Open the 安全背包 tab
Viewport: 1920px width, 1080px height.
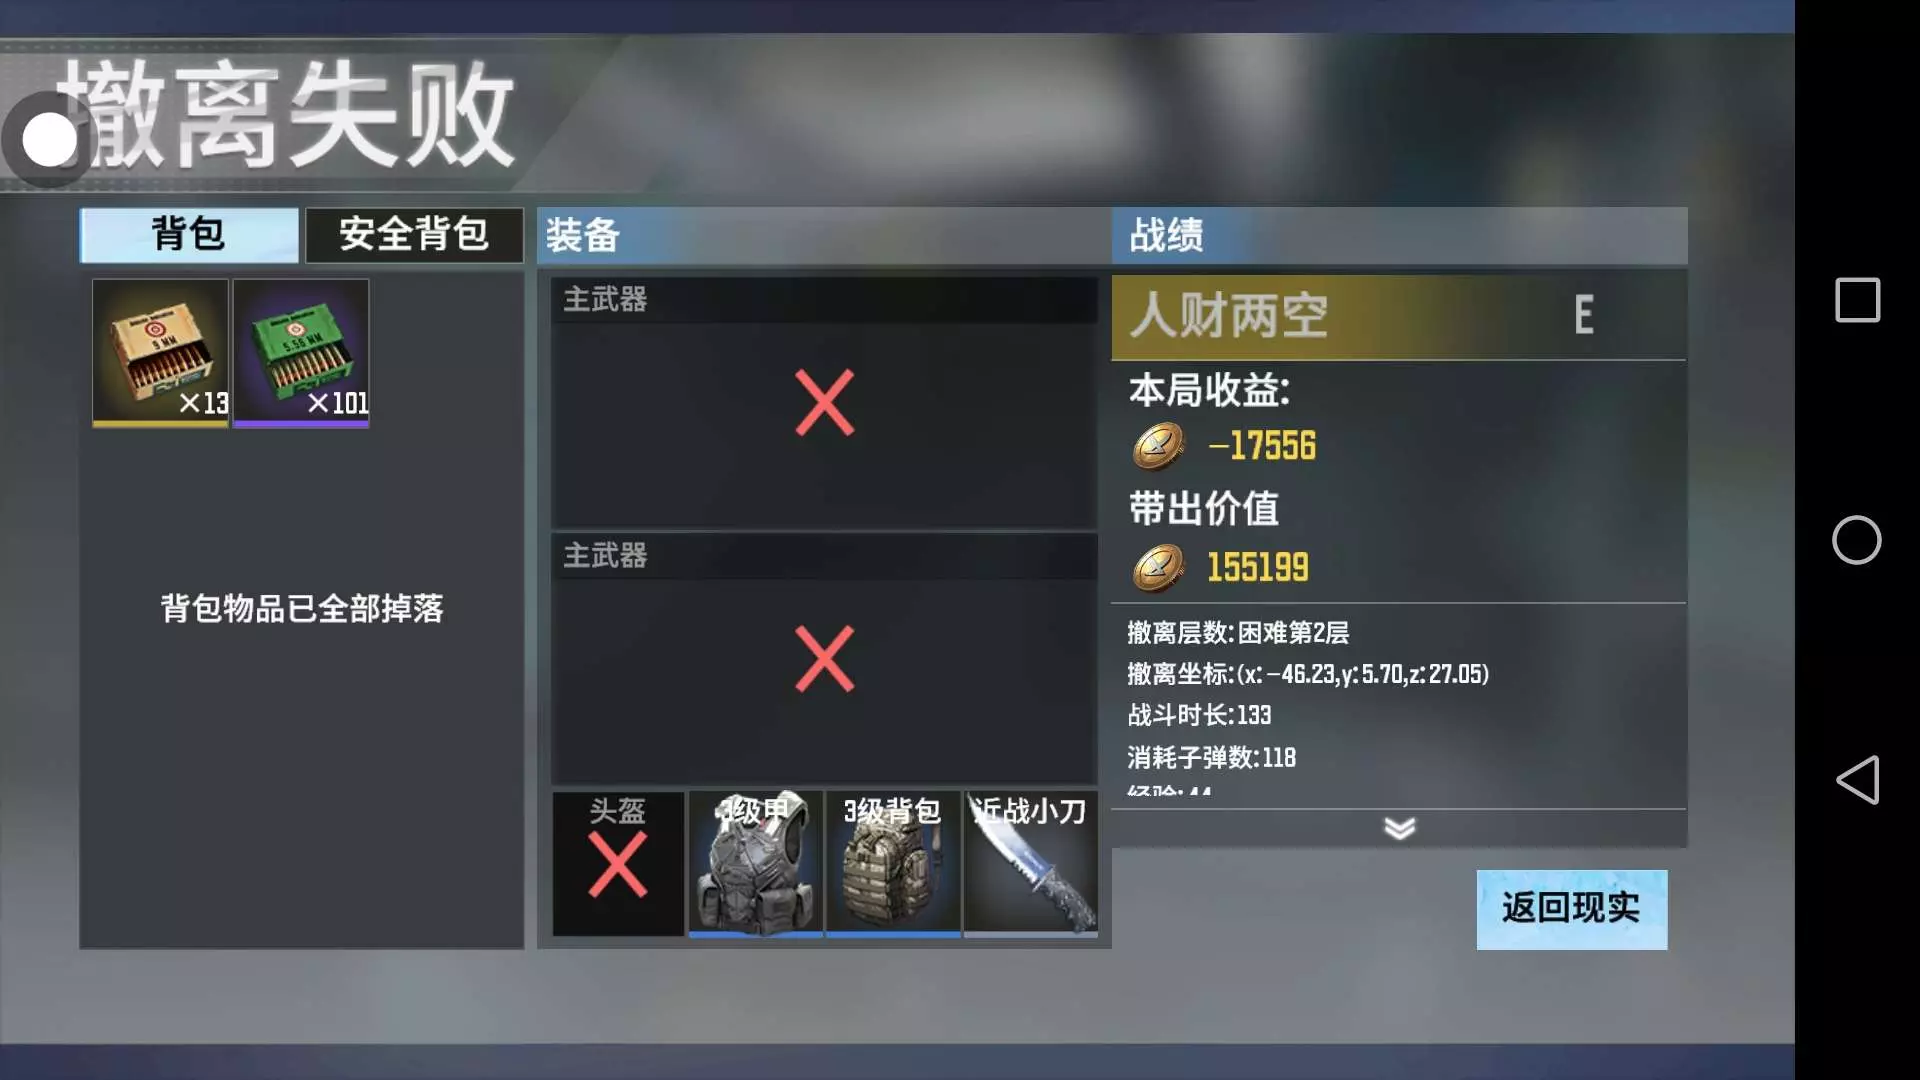[414, 235]
